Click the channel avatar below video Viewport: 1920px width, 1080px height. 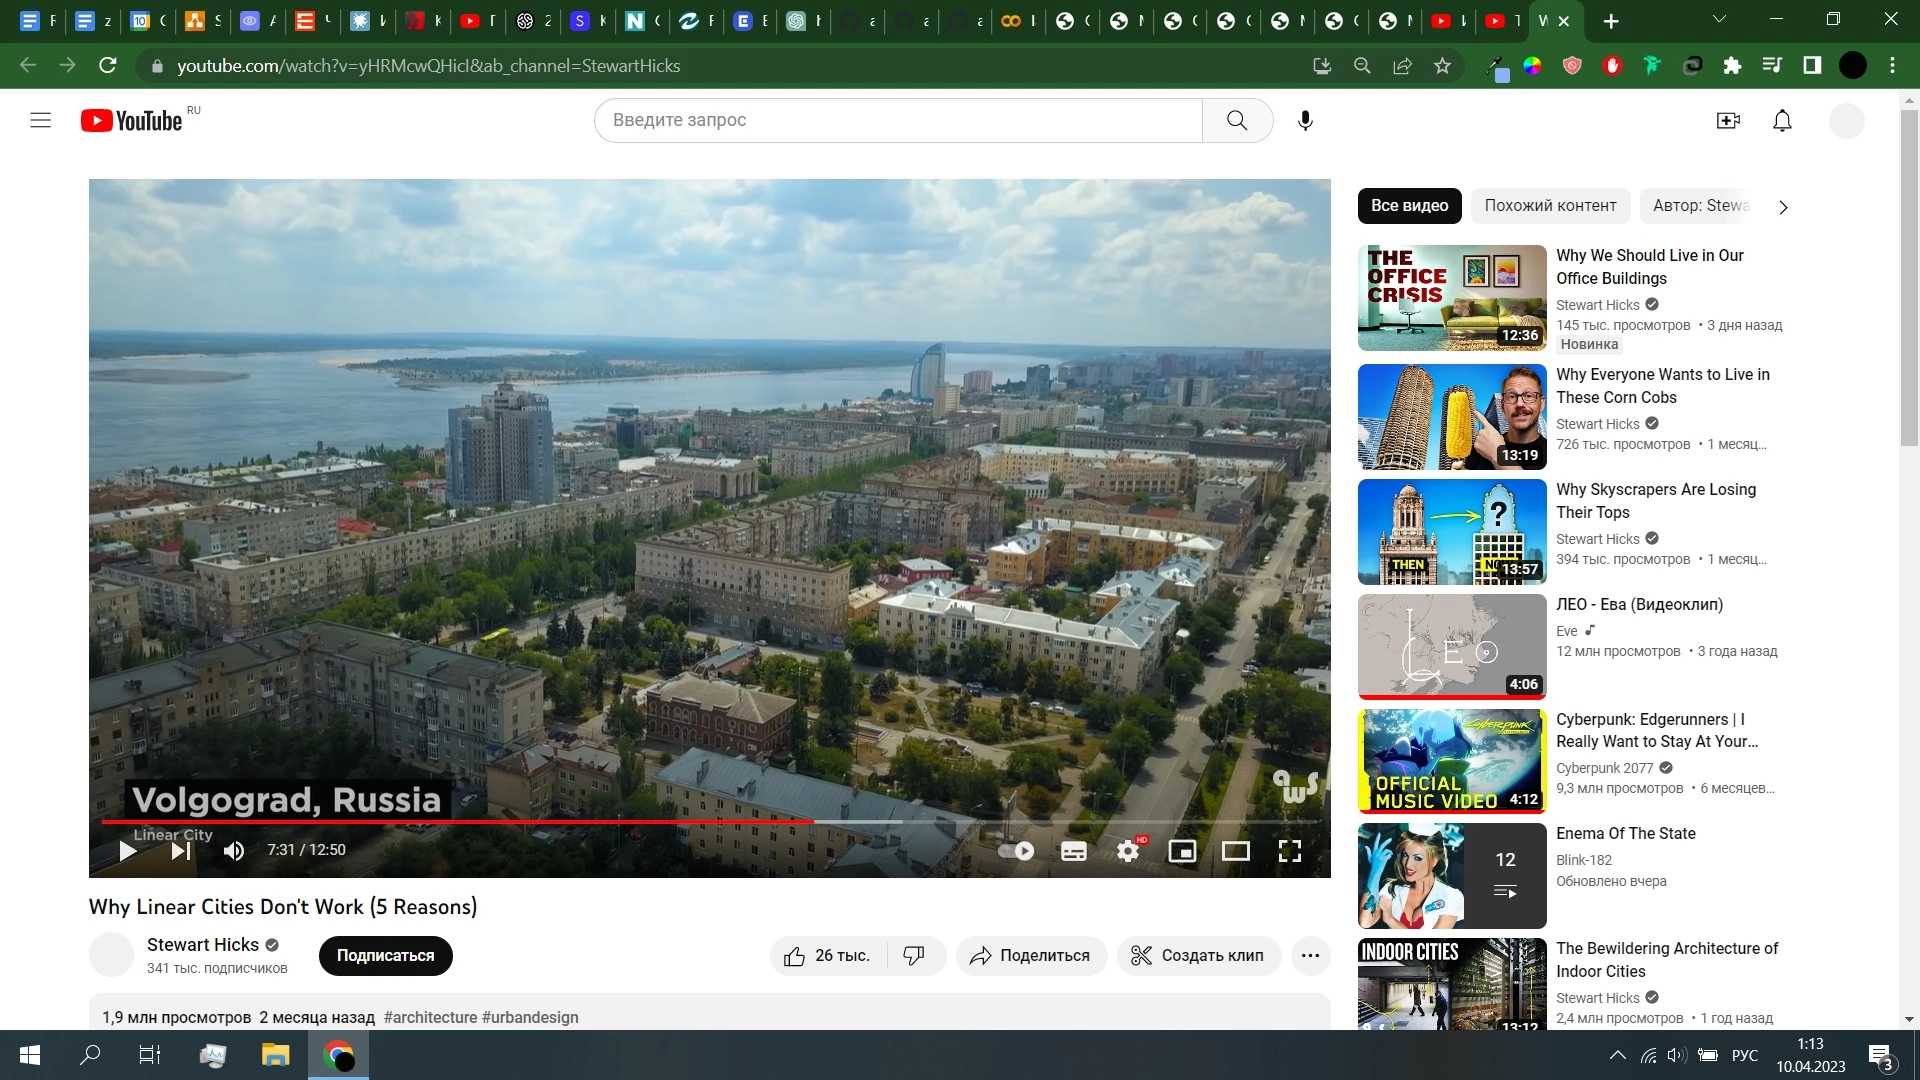pyautogui.click(x=111, y=955)
